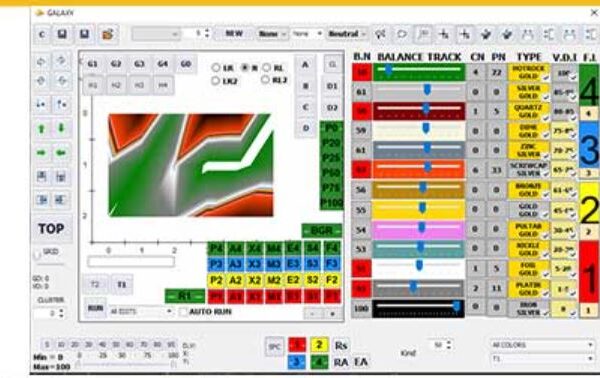This screenshot has height=378, width=600.
Task: Click the second dark bucket-like toolbar icon
Action: (x=507, y=34)
